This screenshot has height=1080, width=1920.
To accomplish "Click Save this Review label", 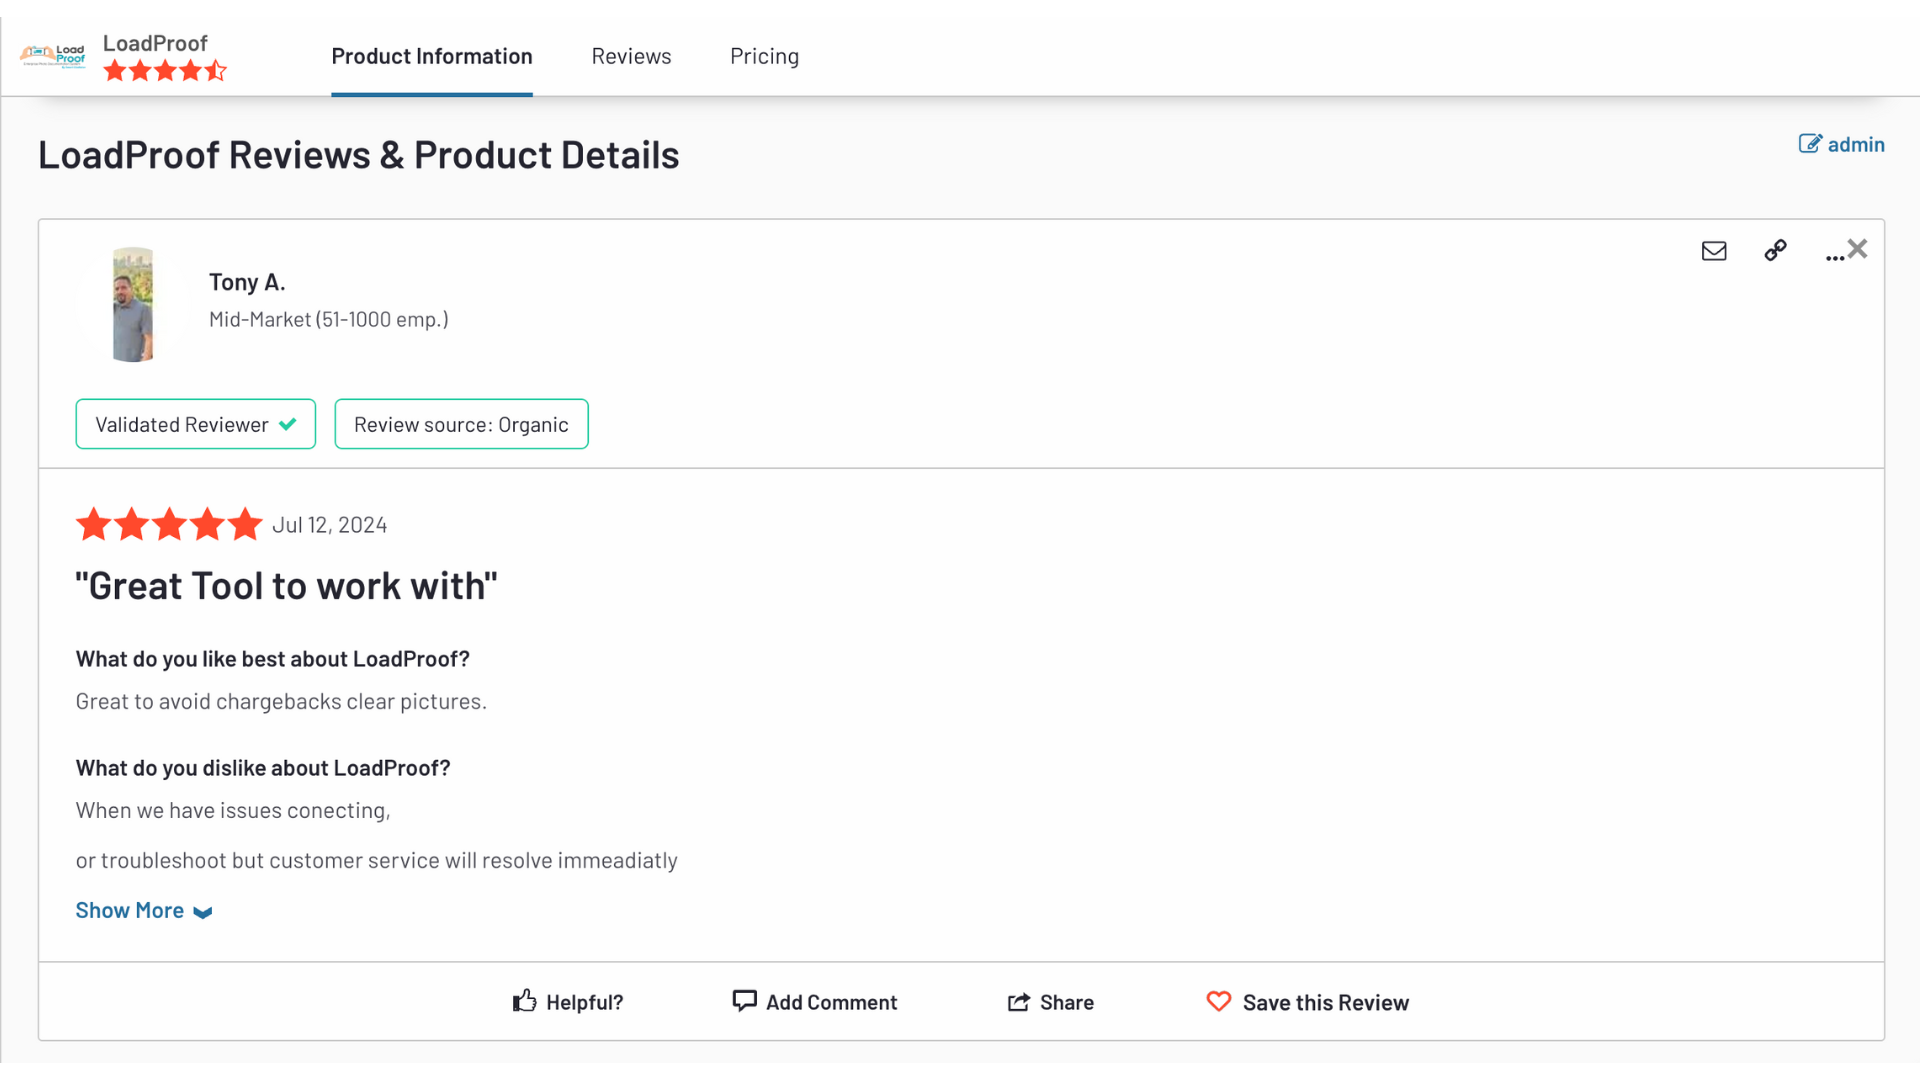I will 1326,1002.
